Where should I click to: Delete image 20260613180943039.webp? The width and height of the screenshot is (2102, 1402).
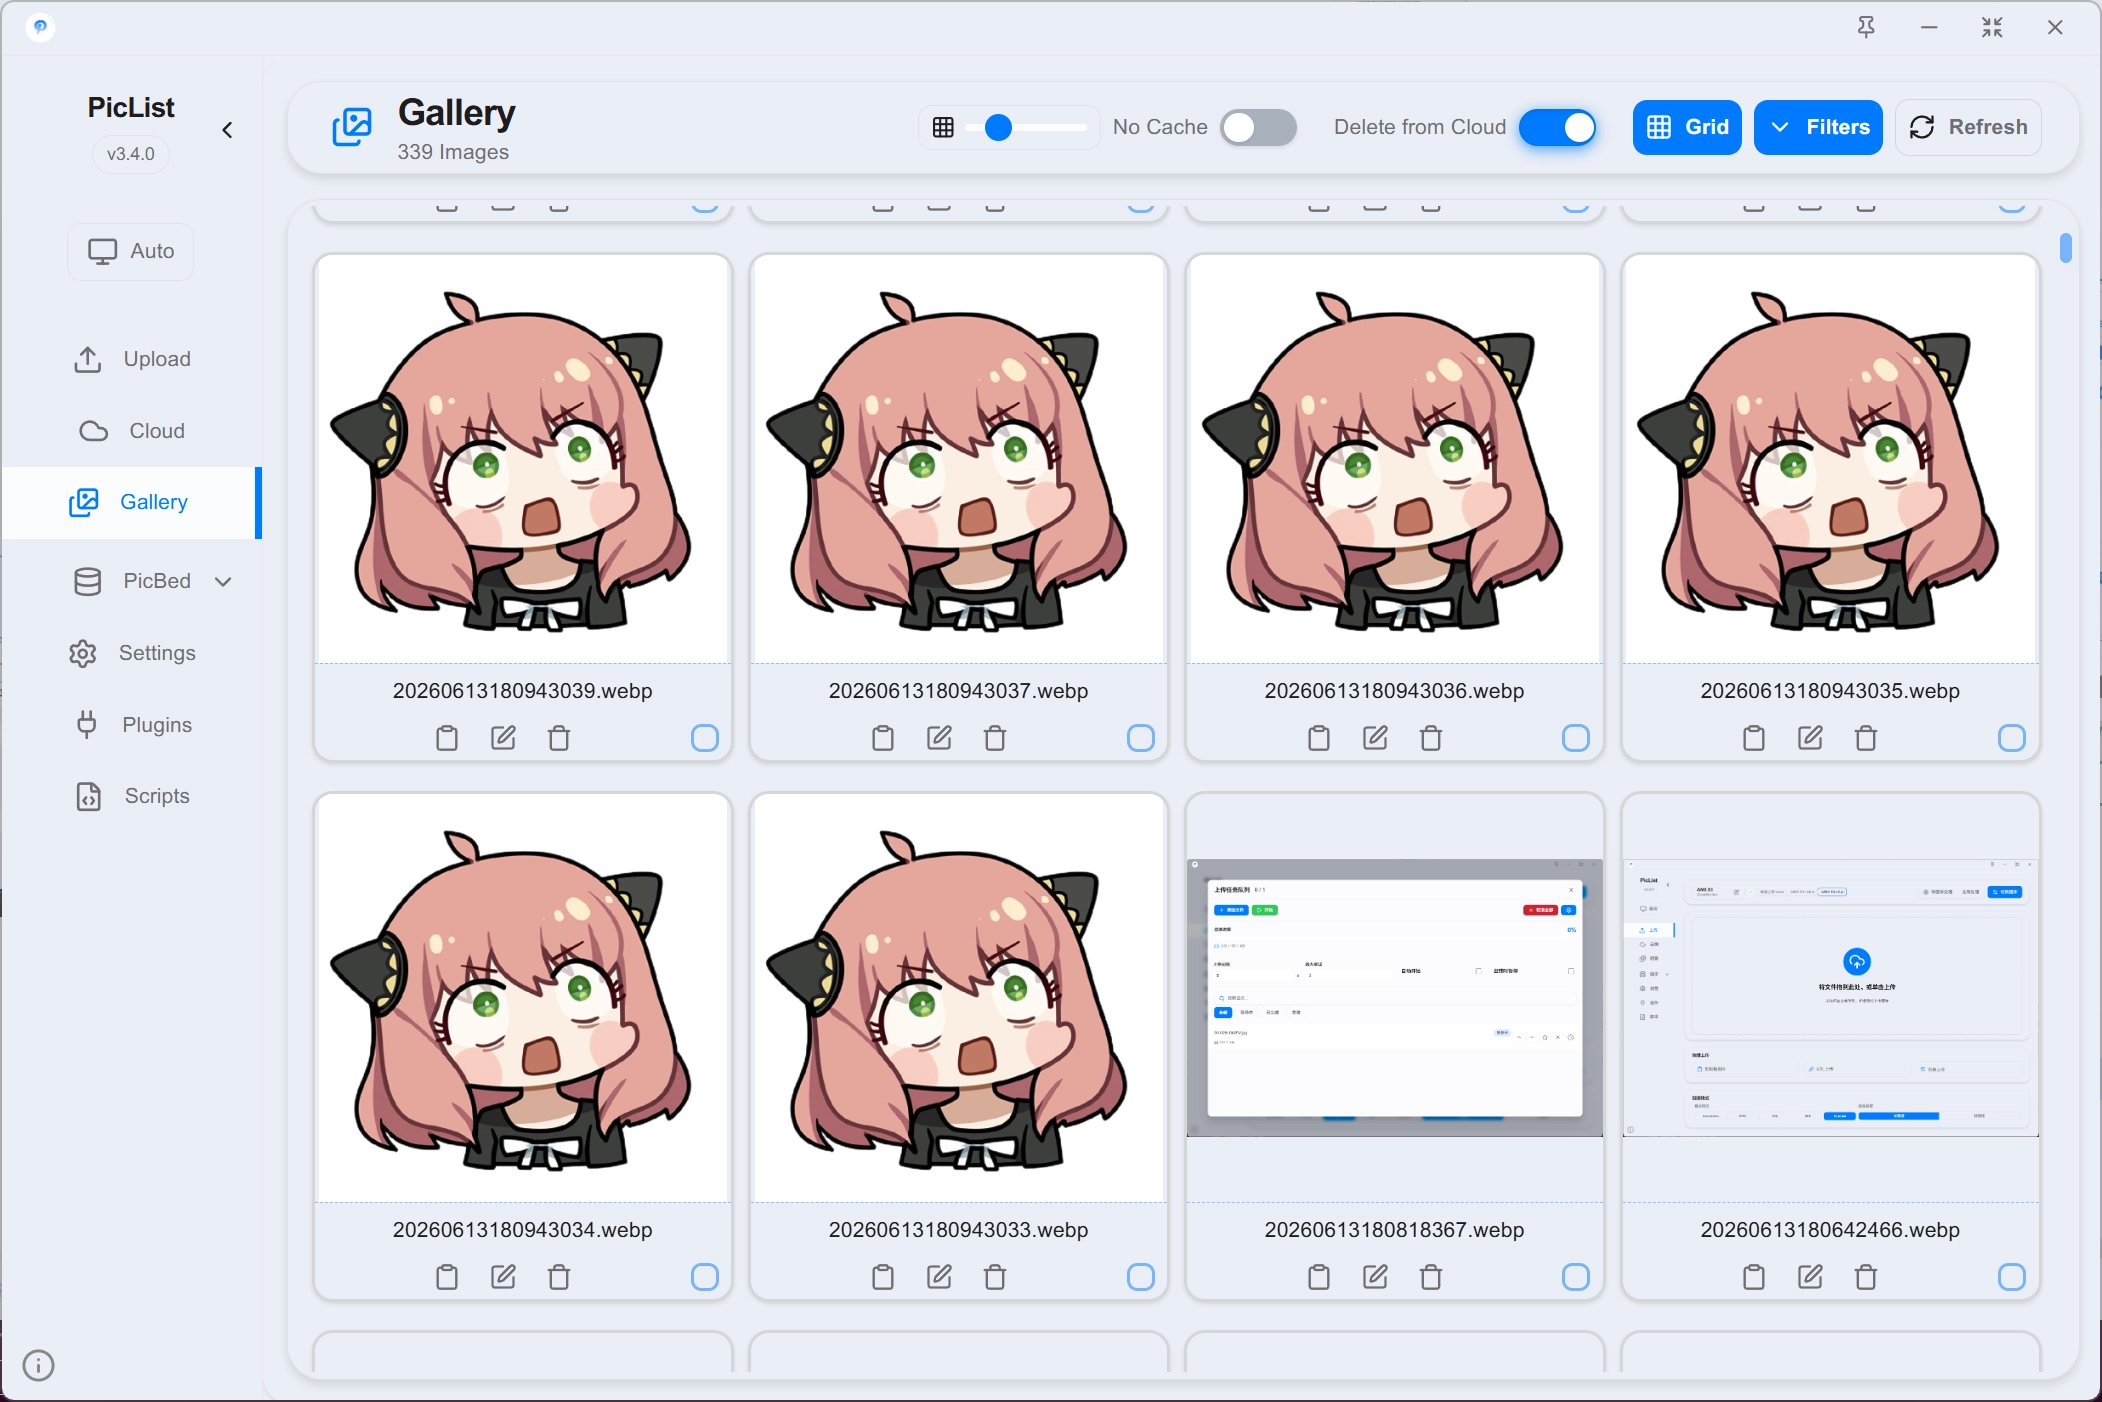(x=559, y=738)
